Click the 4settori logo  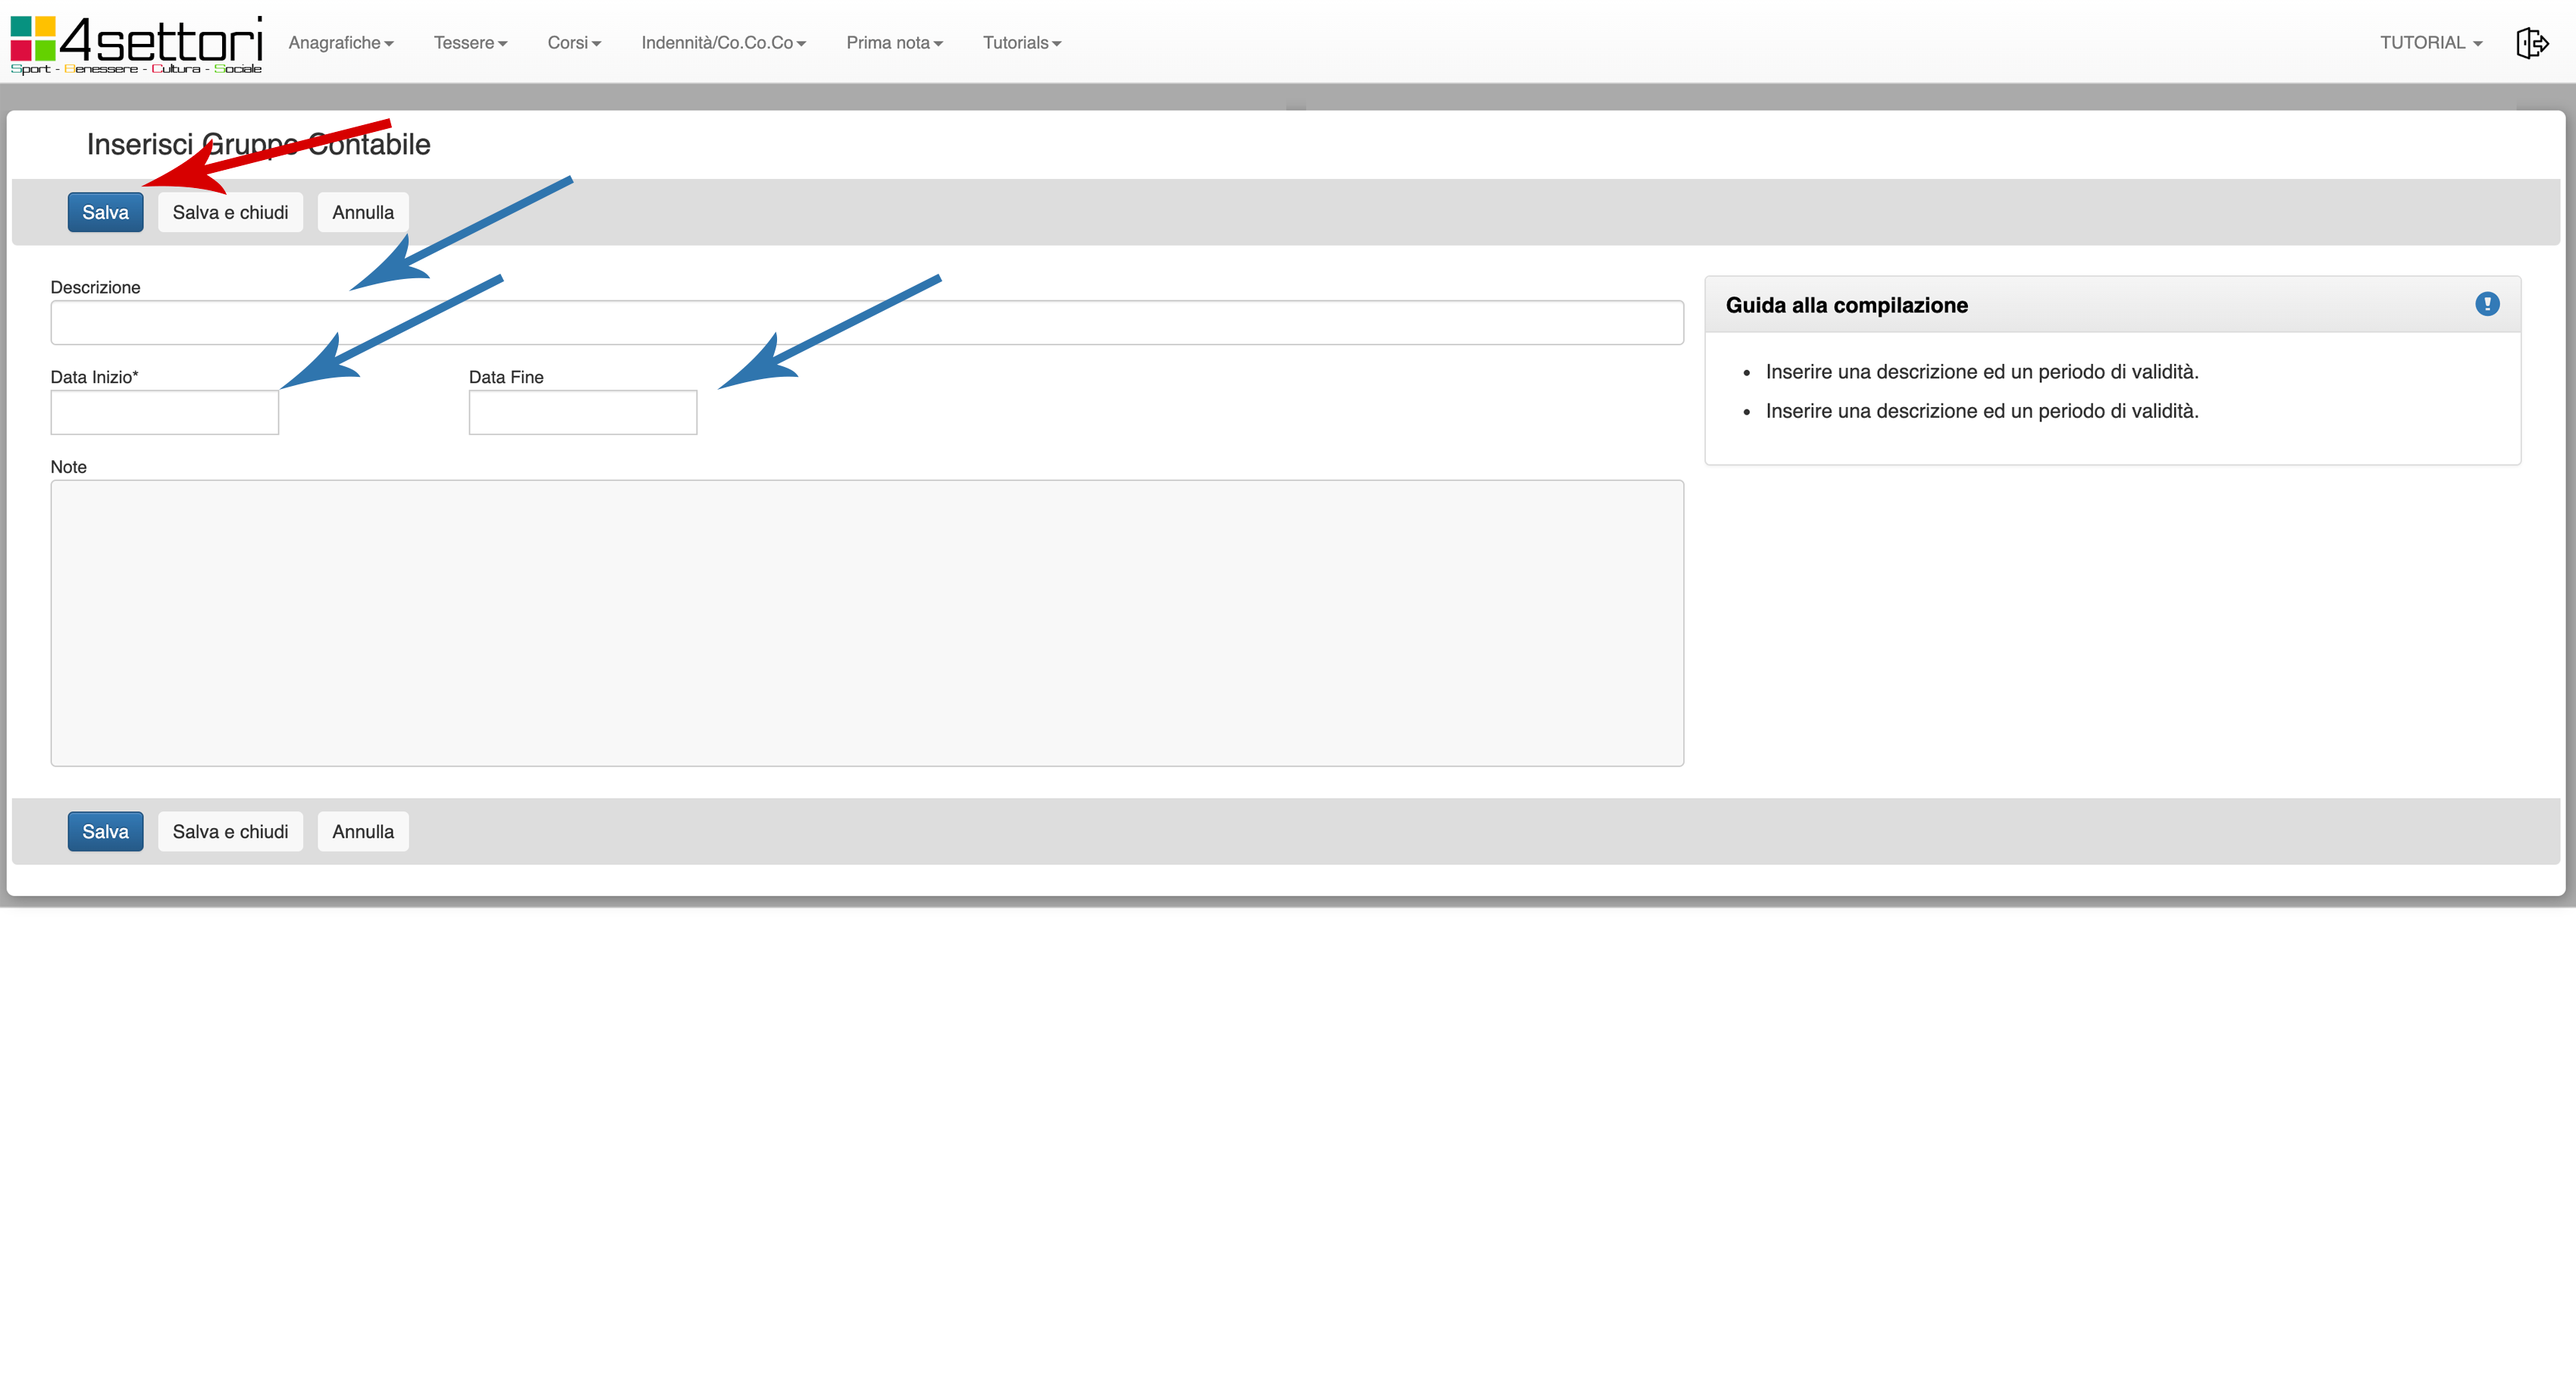[137, 44]
